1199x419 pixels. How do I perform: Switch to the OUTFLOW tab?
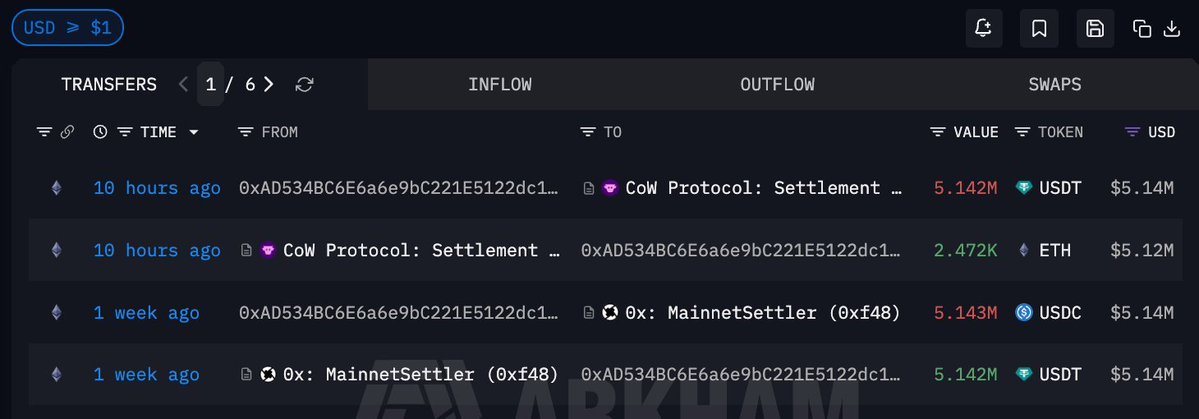pyautogui.click(x=777, y=85)
